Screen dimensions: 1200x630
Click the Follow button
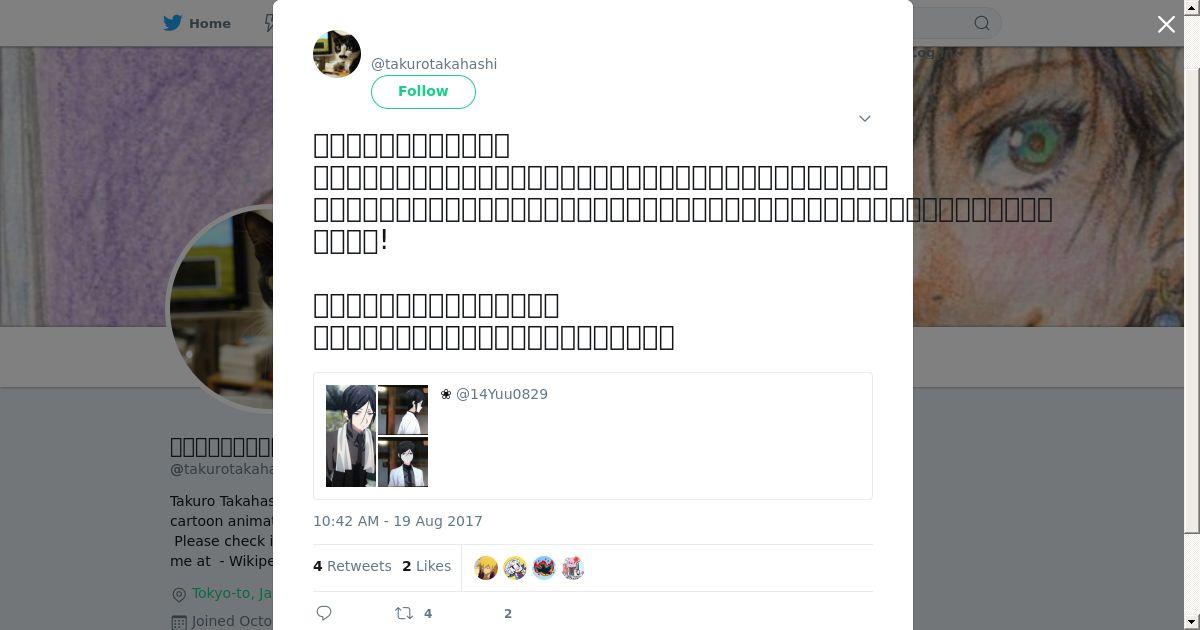423,91
